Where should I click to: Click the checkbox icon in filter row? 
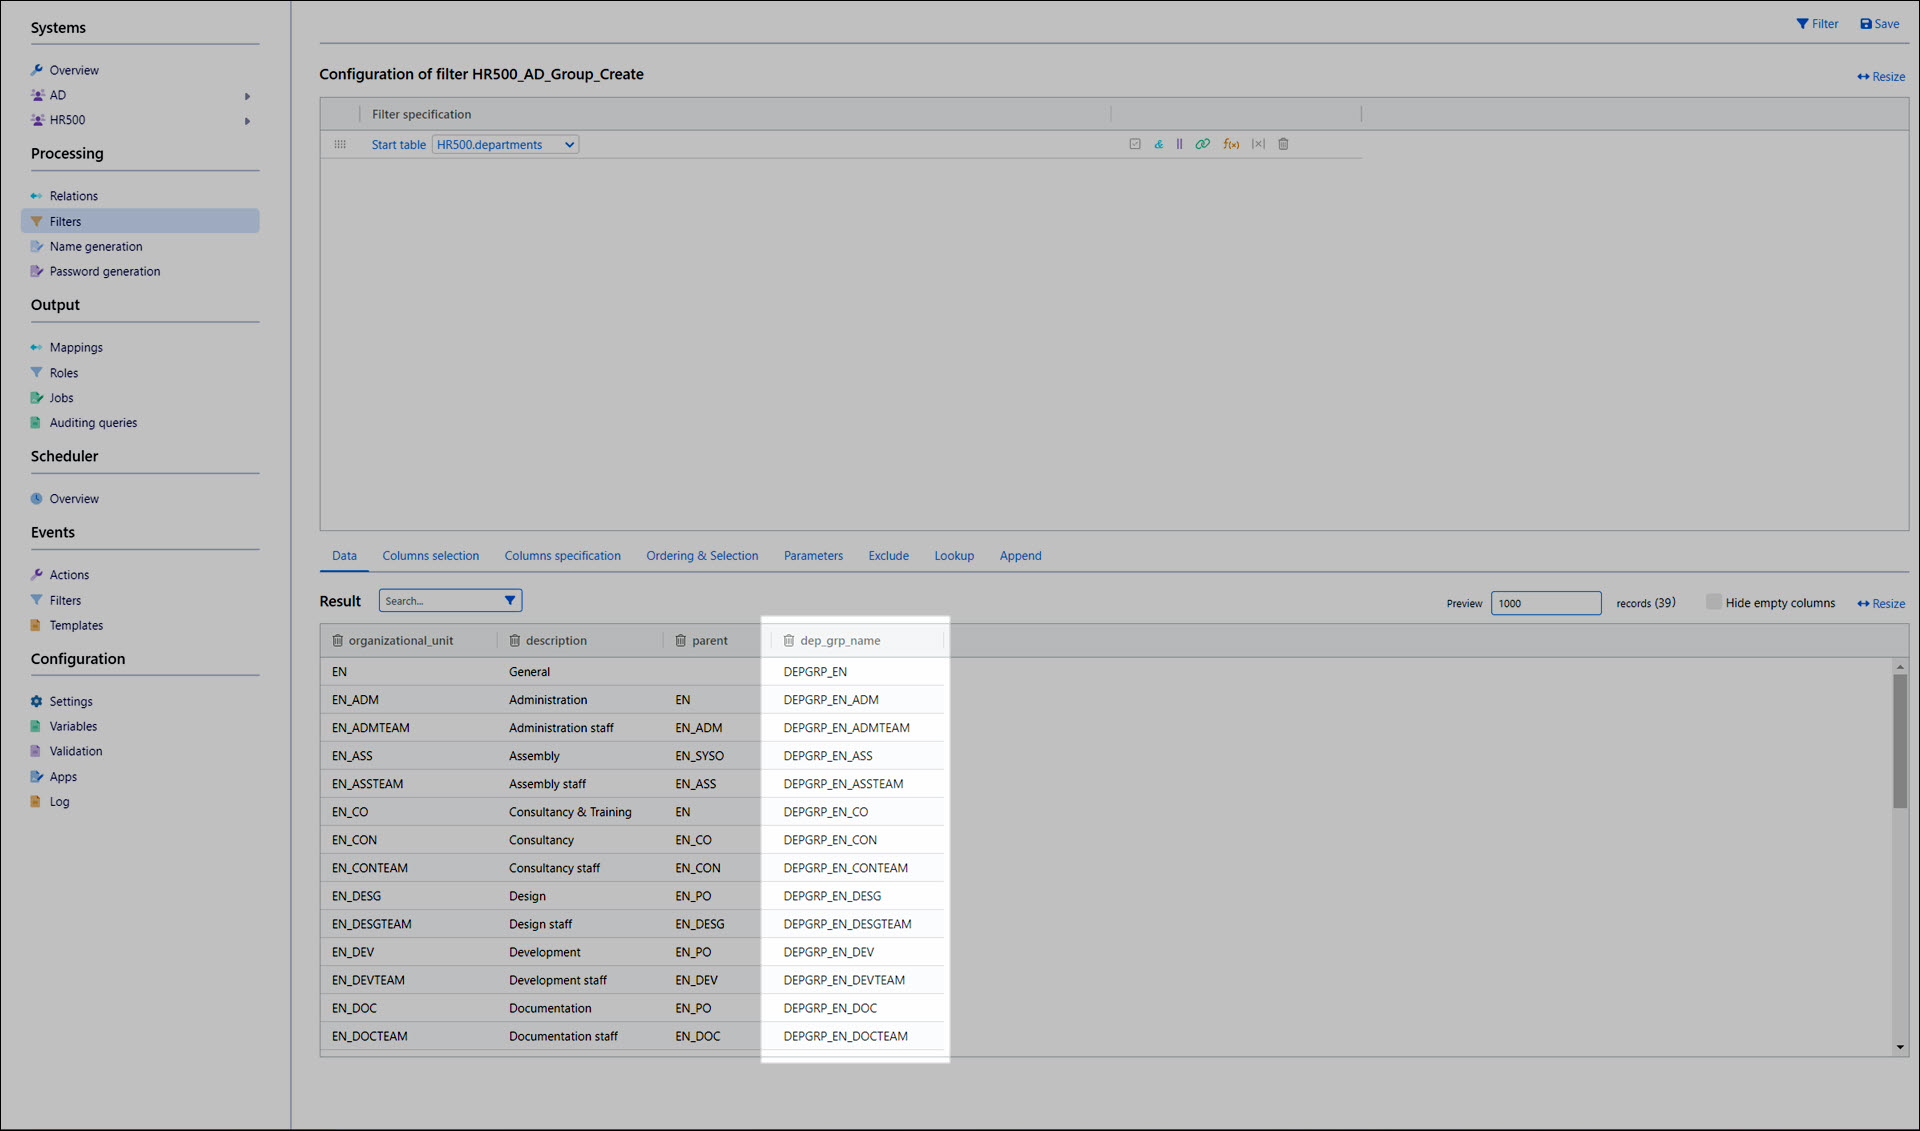(1135, 144)
